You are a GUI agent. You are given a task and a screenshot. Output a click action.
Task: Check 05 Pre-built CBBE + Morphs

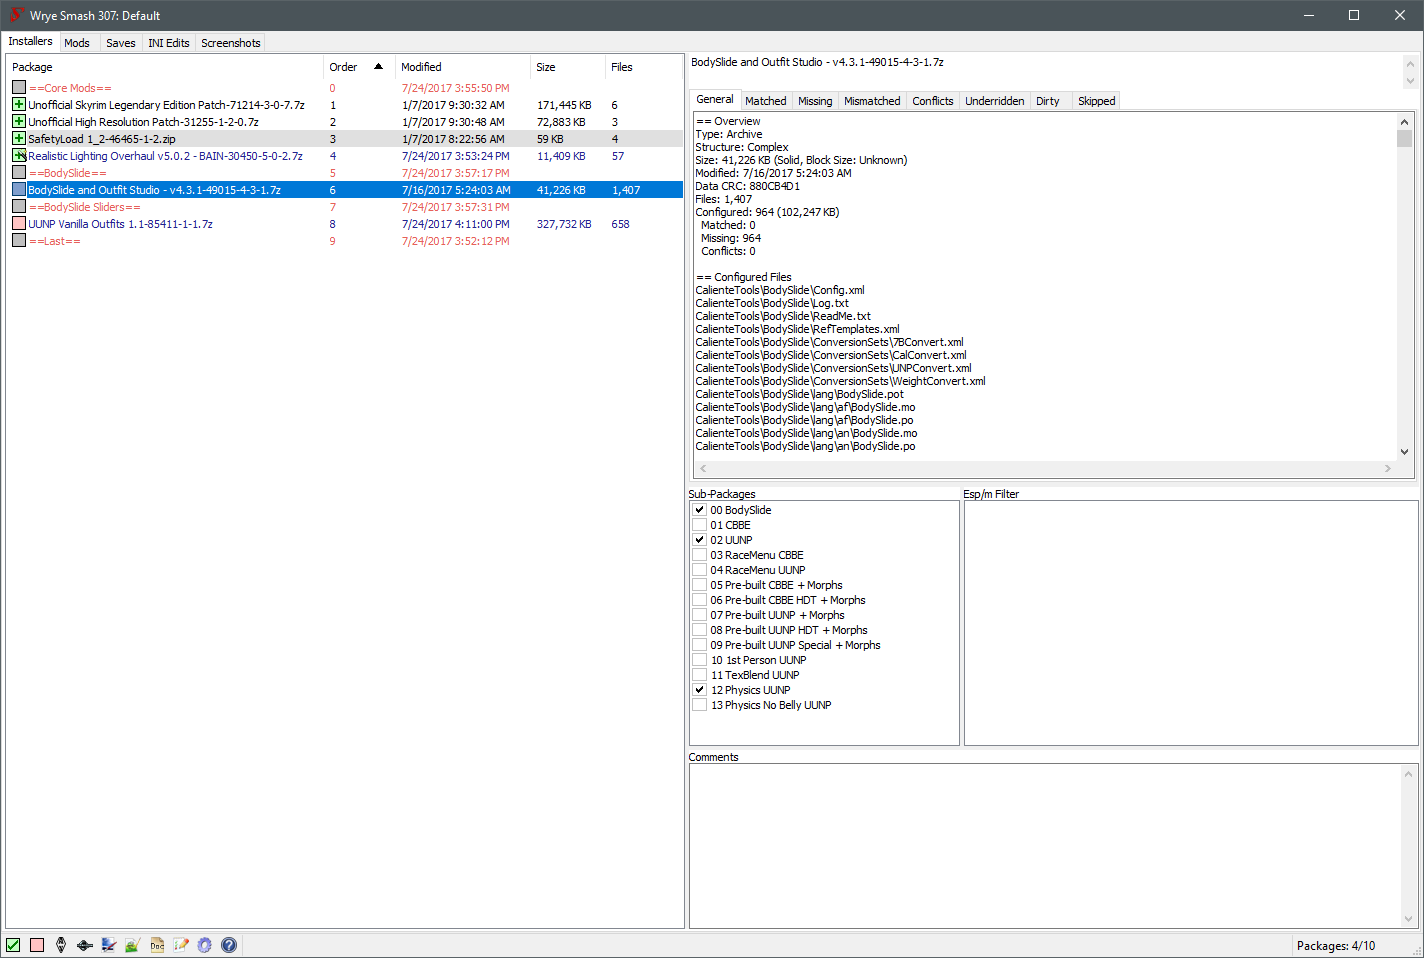coord(700,585)
